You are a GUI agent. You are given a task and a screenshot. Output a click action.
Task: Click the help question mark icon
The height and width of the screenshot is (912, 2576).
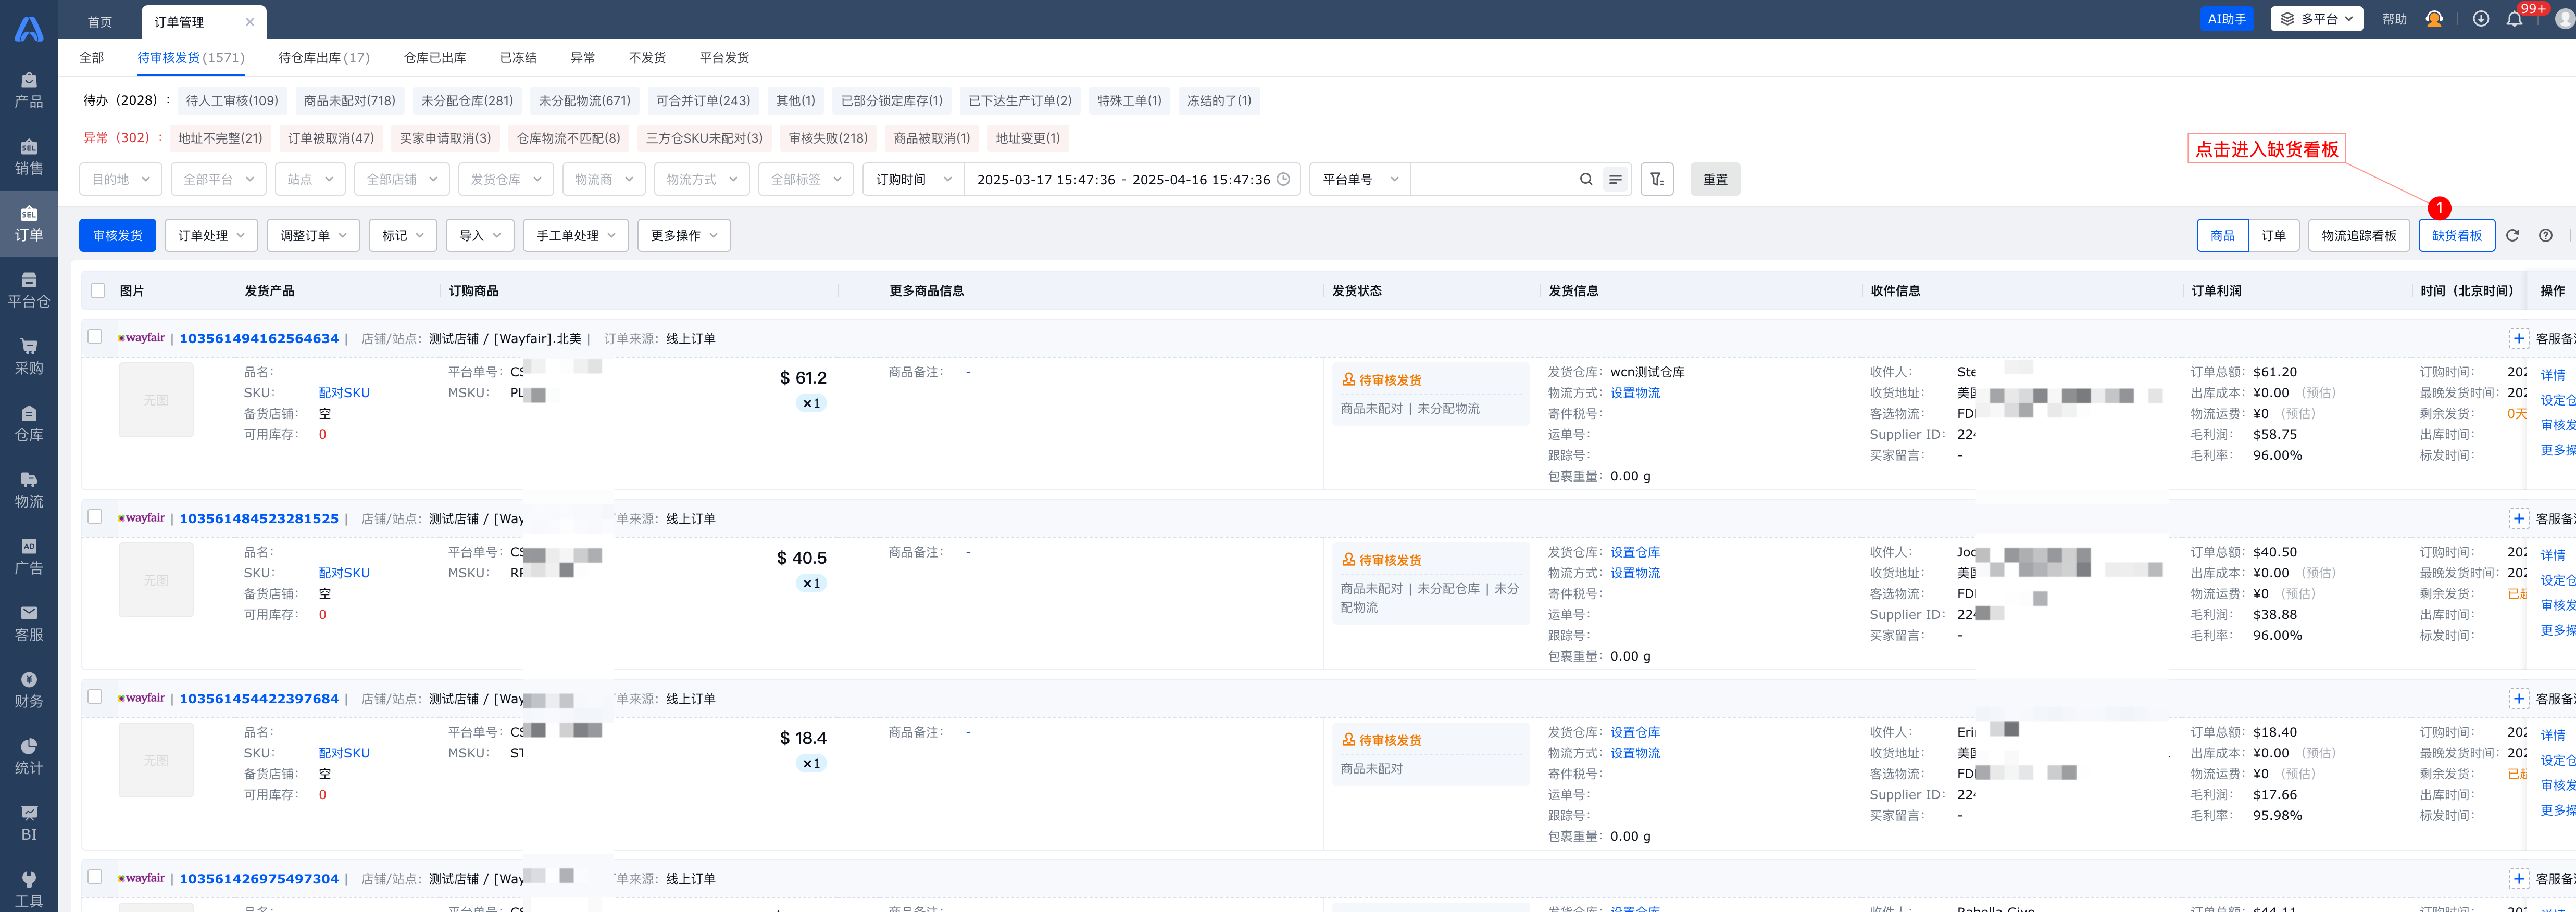[x=2545, y=236]
